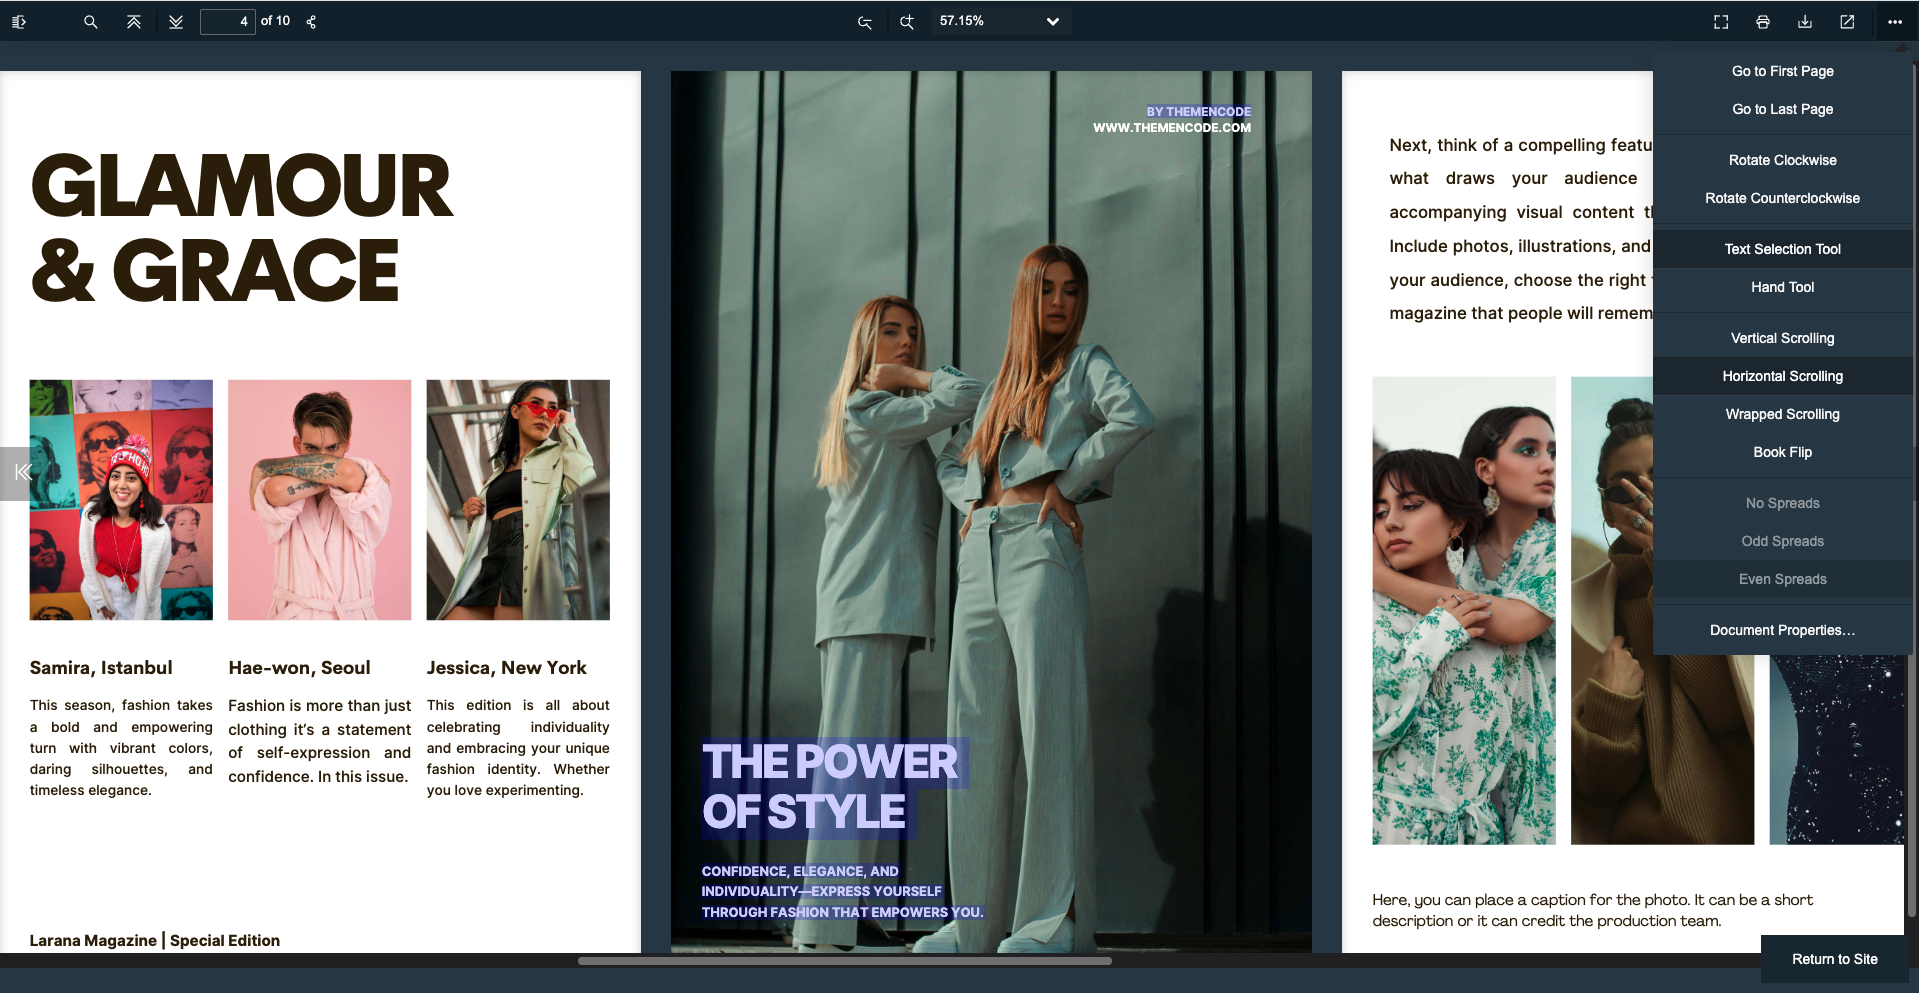1919x993 pixels.
Task: Enable the Hand Tool
Action: (1782, 287)
